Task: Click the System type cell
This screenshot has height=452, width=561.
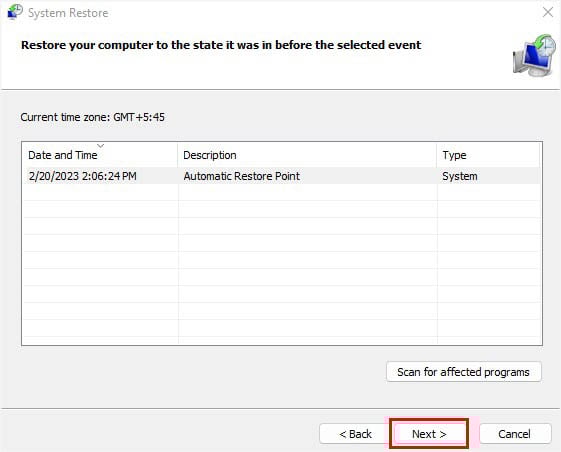Action: click(460, 176)
